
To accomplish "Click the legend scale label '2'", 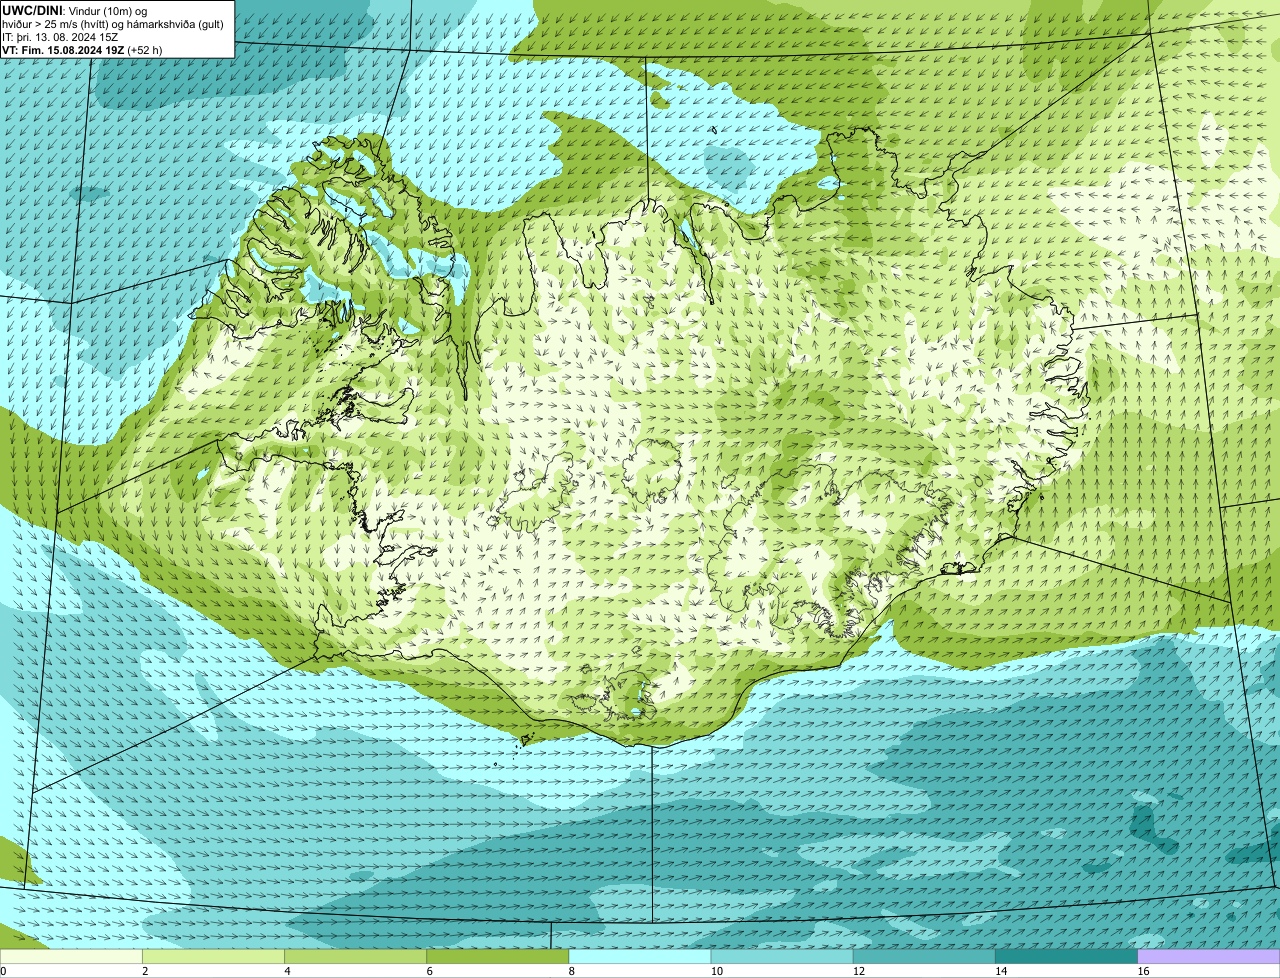I will click(145, 971).
